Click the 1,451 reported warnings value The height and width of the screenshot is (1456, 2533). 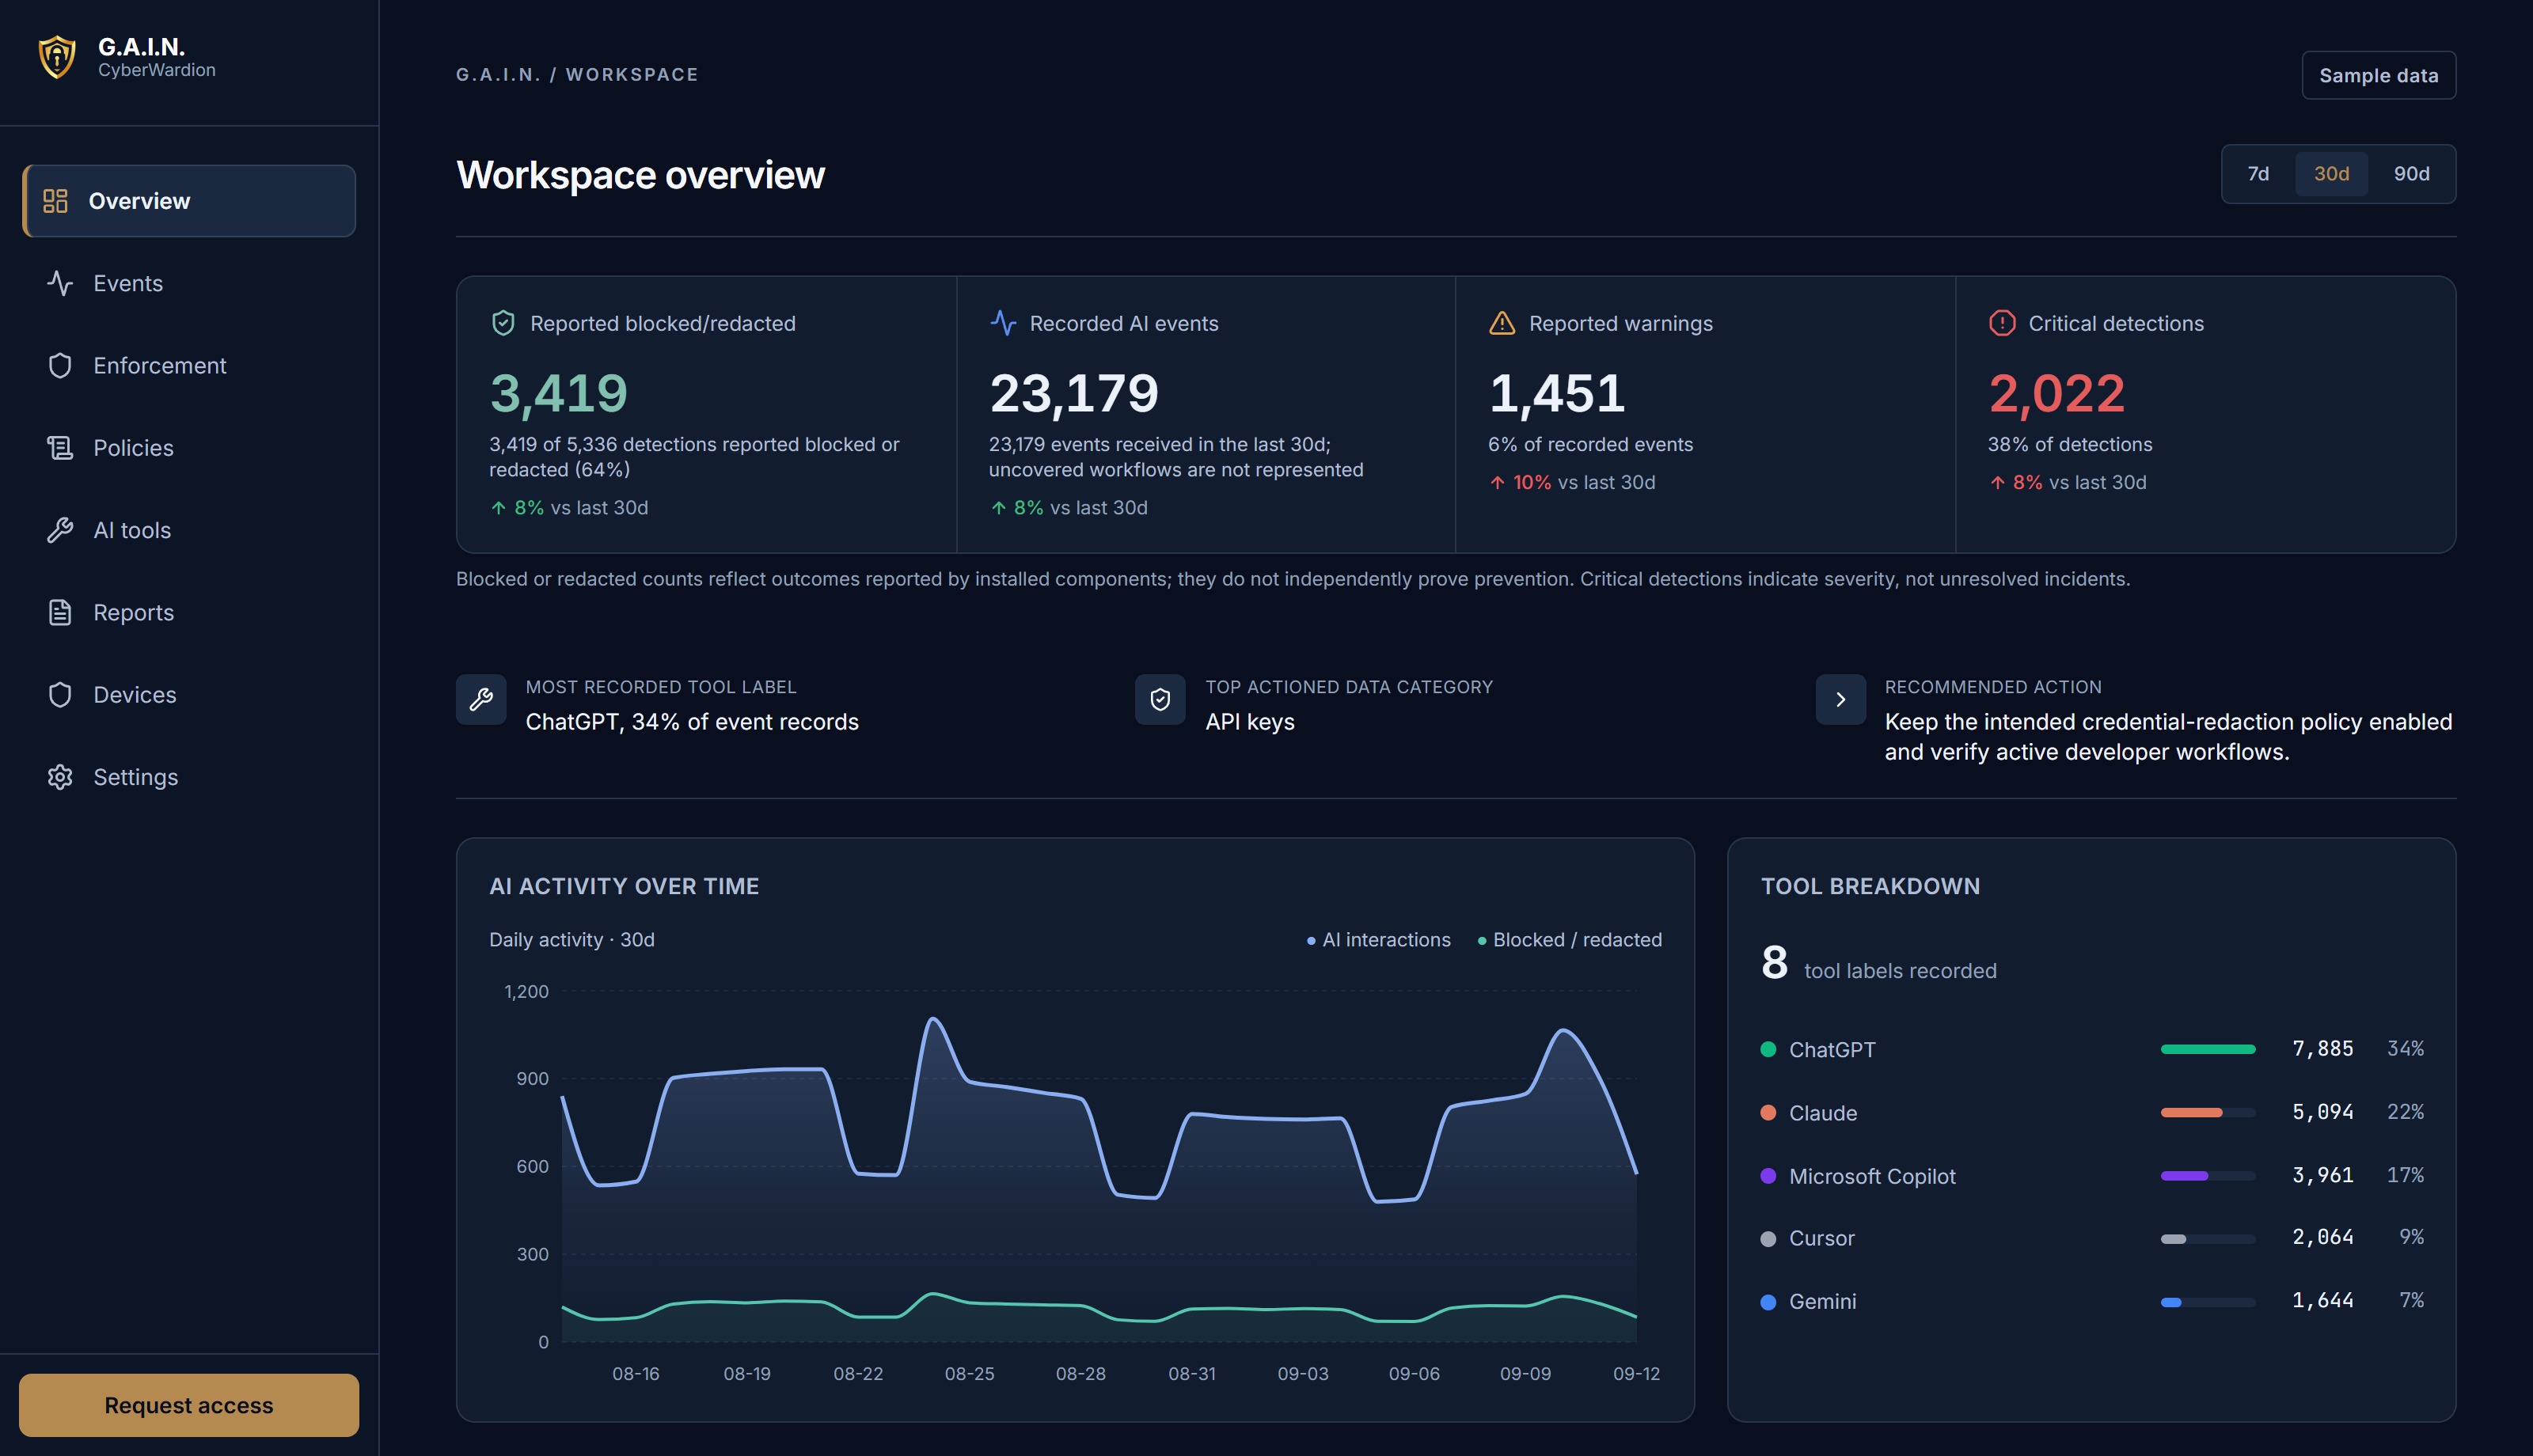pos(1557,393)
